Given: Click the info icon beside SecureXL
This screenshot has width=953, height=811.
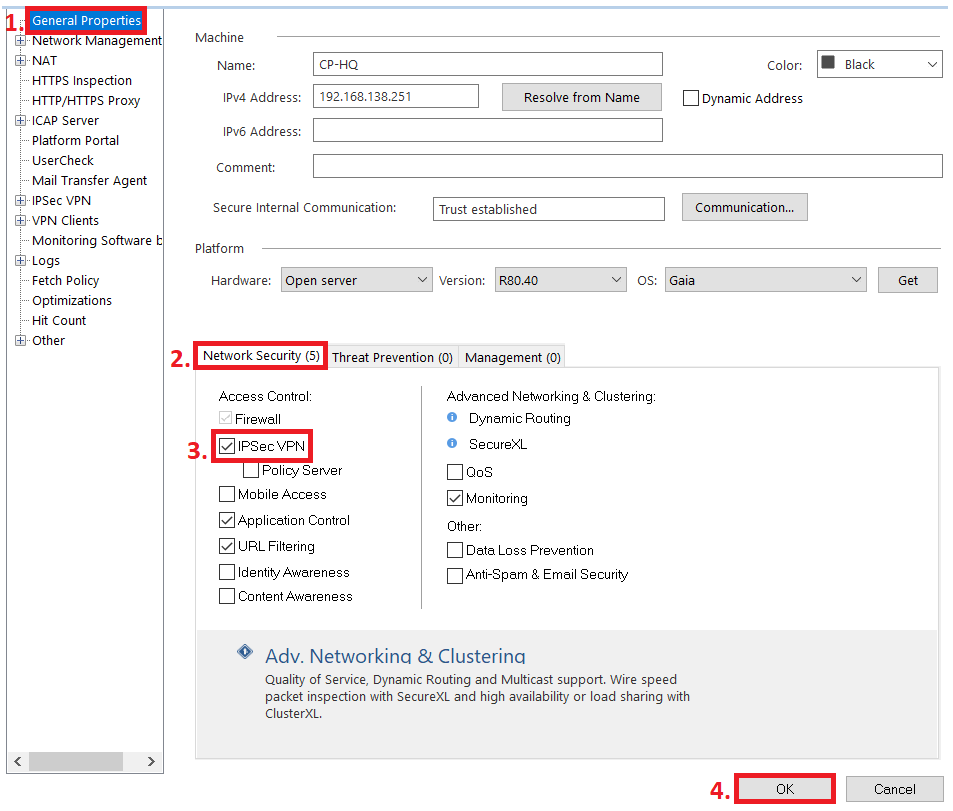Looking at the screenshot, I should (x=452, y=444).
